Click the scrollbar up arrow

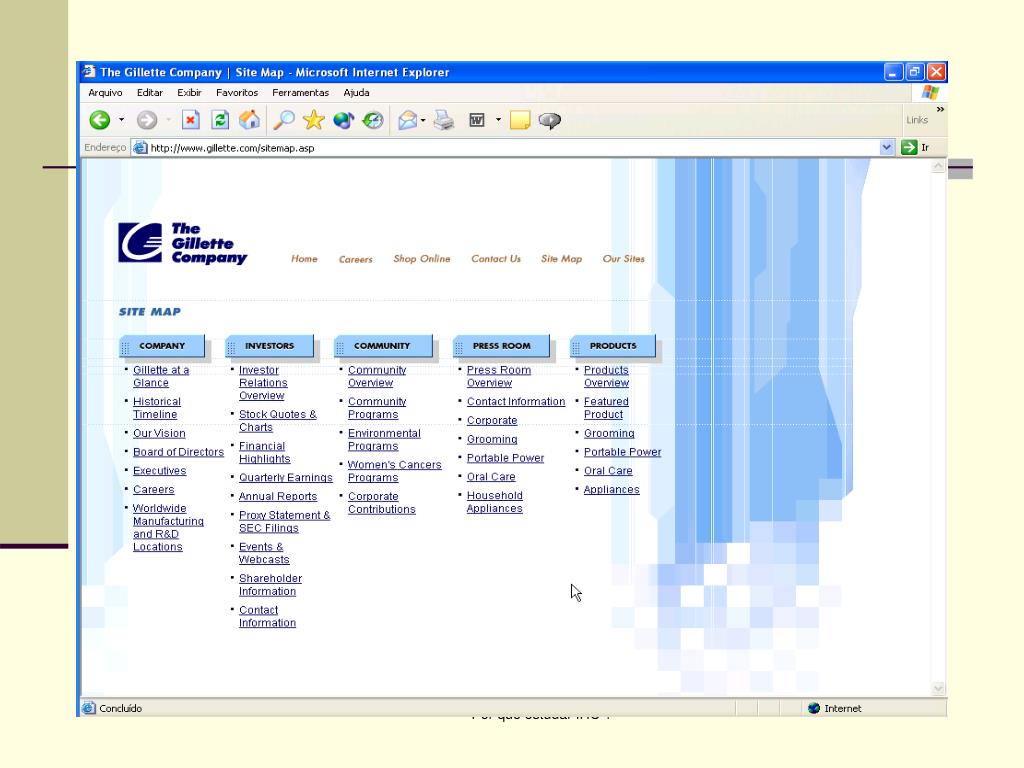pos(938,167)
